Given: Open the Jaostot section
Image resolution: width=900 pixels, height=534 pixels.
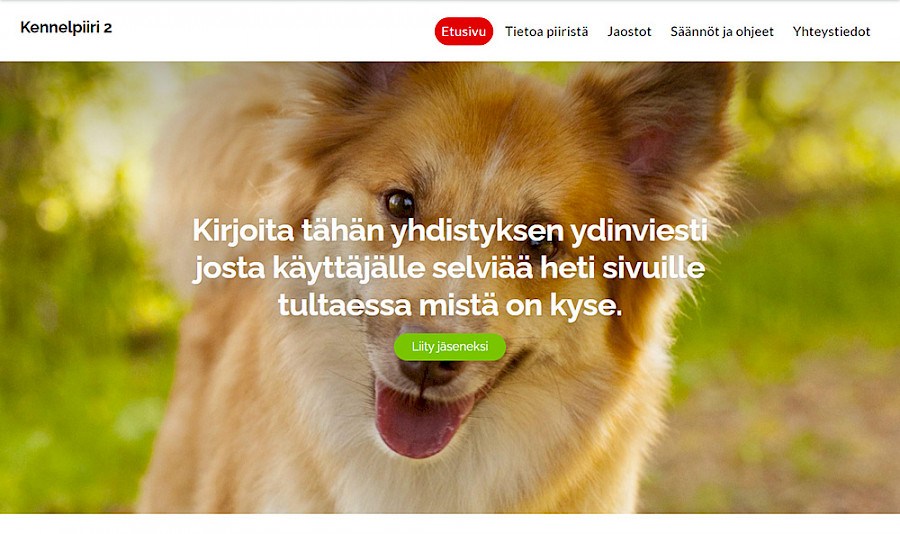Looking at the screenshot, I should tap(629, 32).
